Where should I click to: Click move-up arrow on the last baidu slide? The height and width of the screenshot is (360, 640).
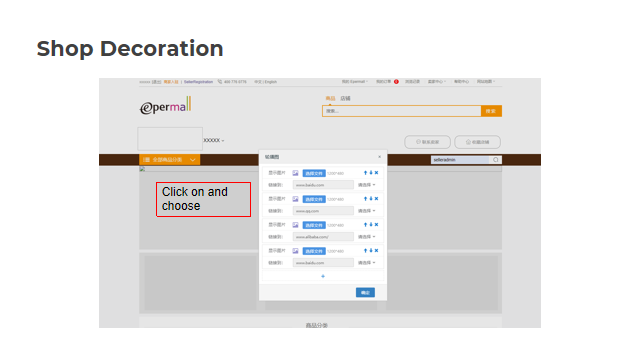(365, 251)
